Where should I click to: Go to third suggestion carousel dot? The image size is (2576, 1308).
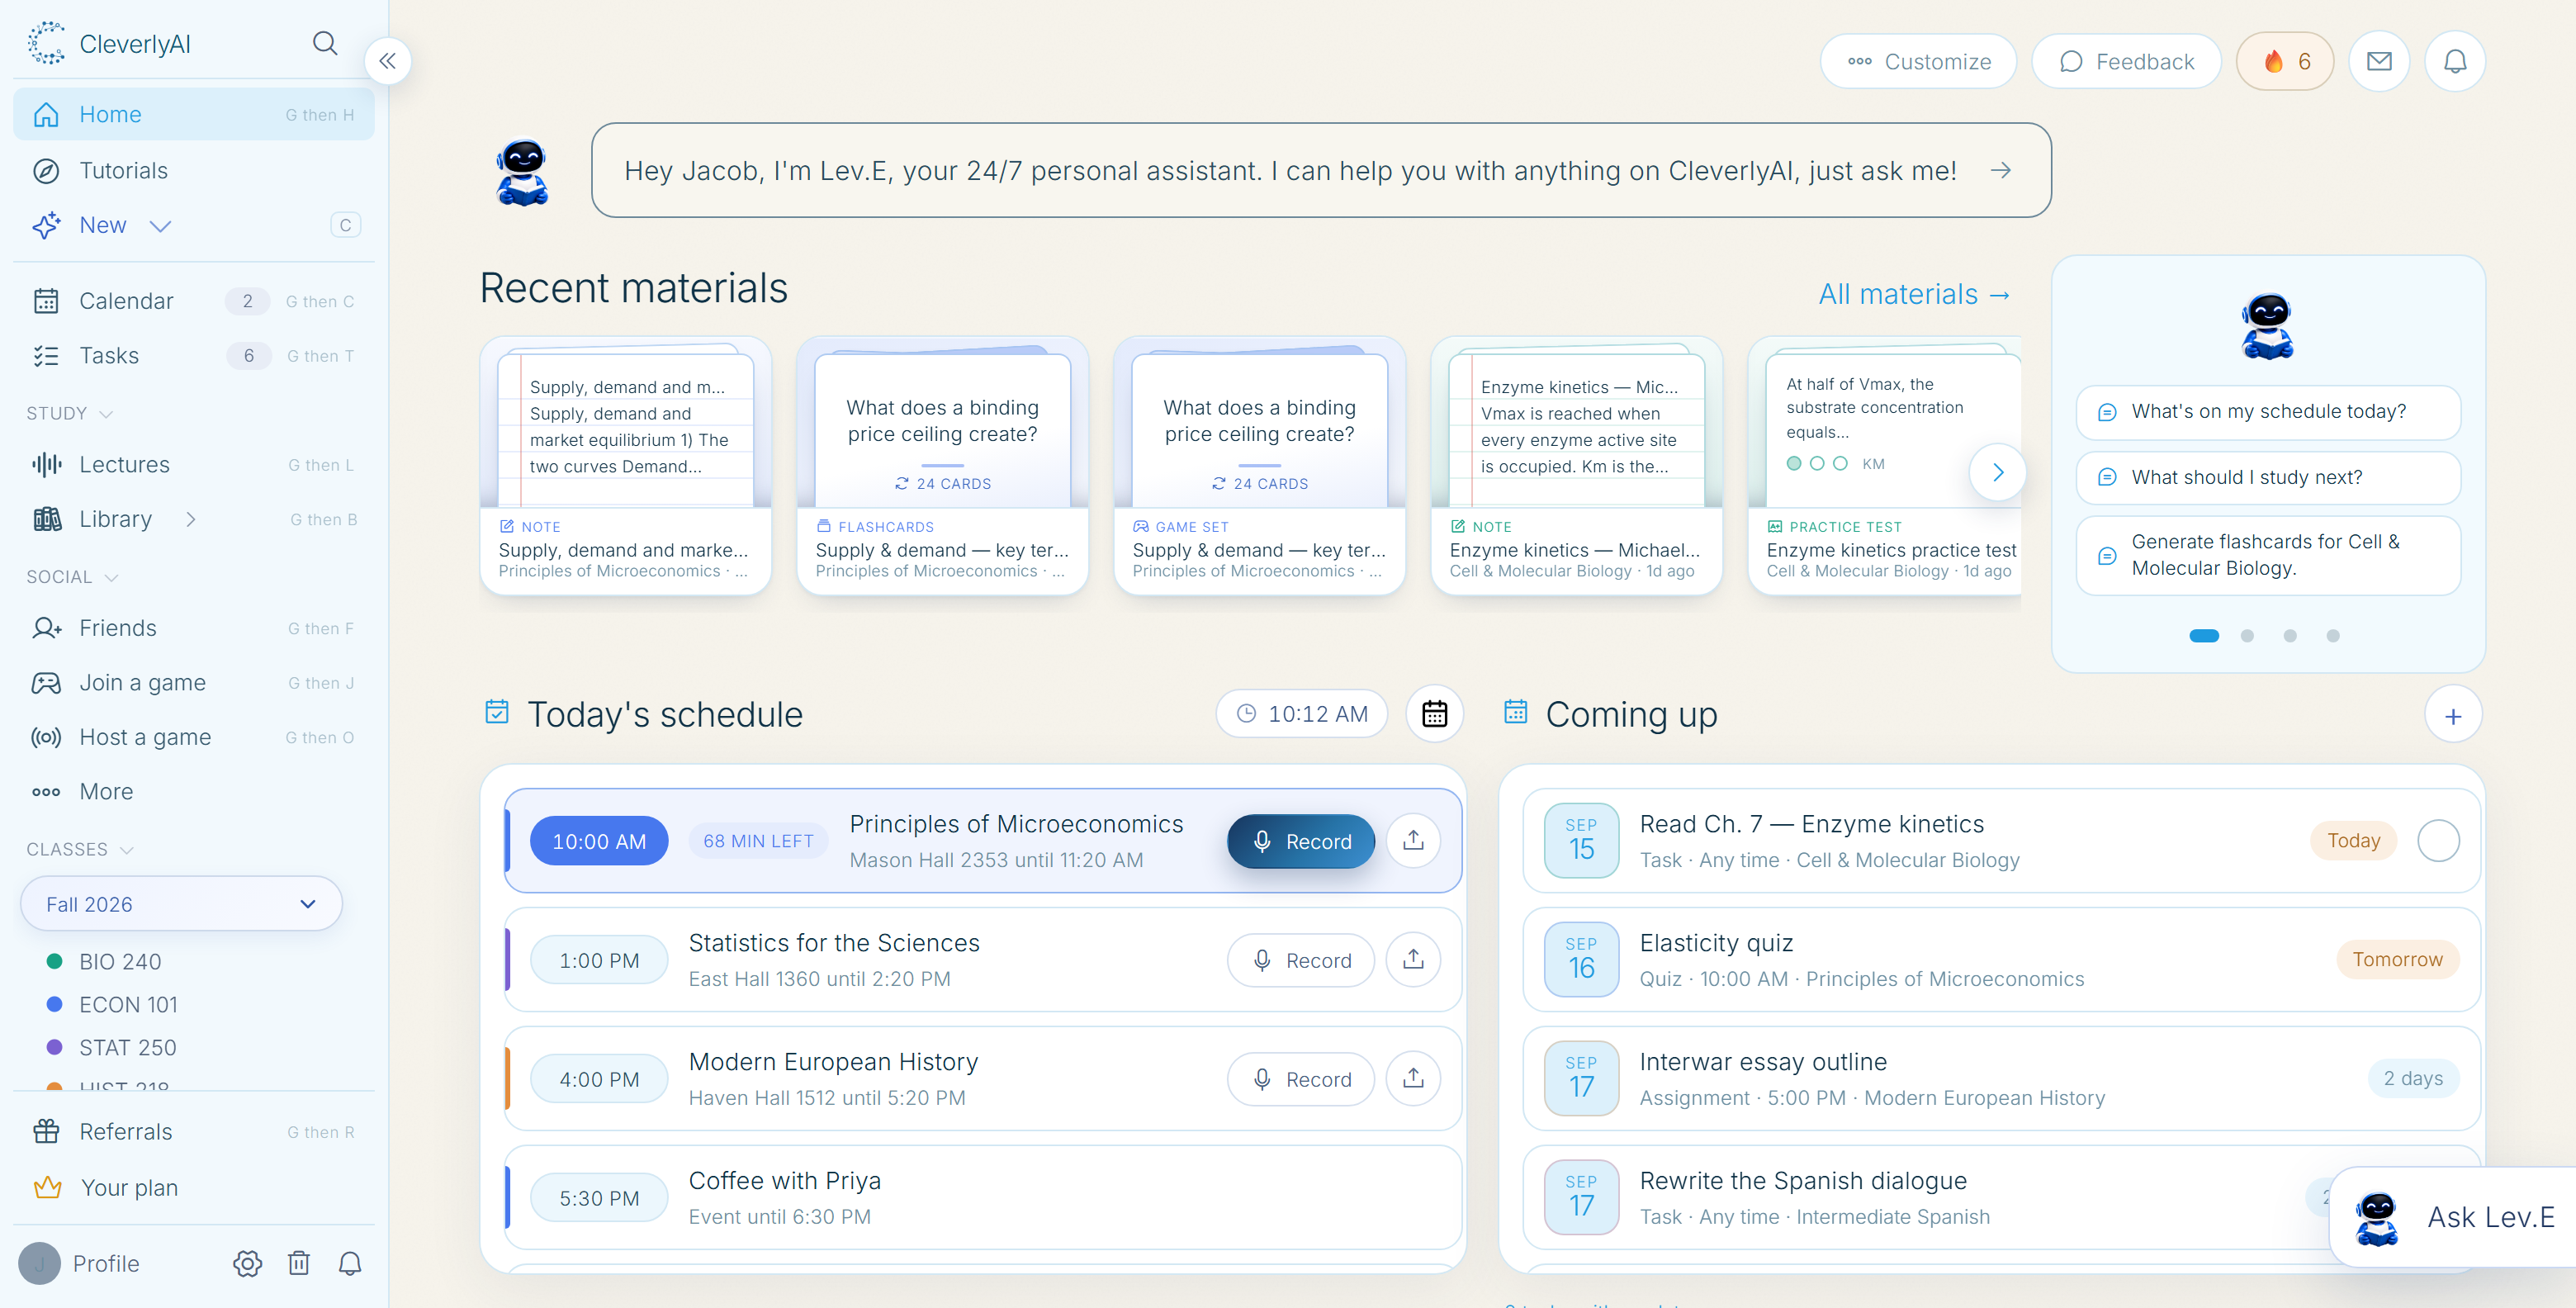pos(2290,635)
